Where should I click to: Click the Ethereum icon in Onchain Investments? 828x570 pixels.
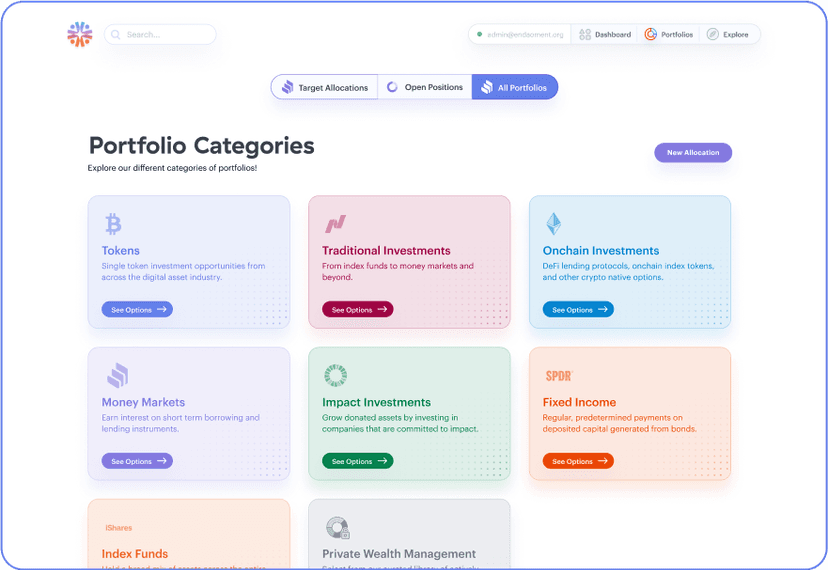pyautogui.click(x=553, y=224)
